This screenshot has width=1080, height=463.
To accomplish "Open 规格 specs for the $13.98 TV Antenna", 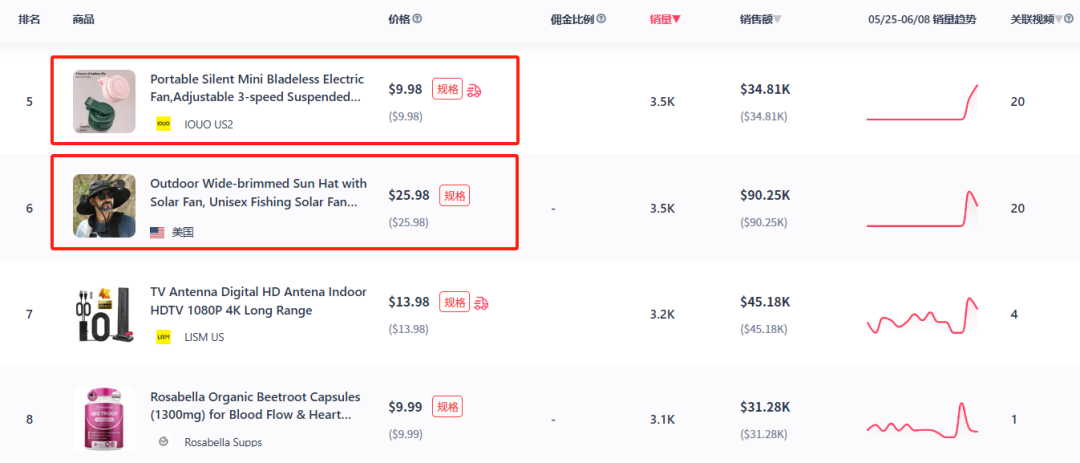I will [x=454, y=302].
